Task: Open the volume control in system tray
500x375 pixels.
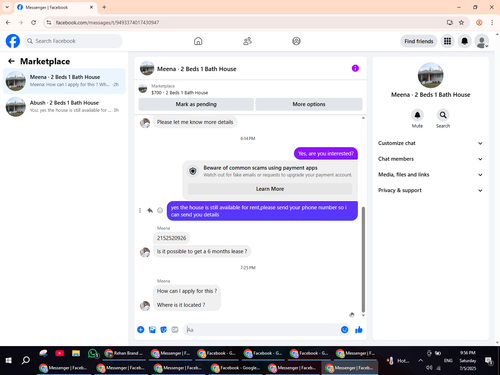Action: (x=429, y=367)
